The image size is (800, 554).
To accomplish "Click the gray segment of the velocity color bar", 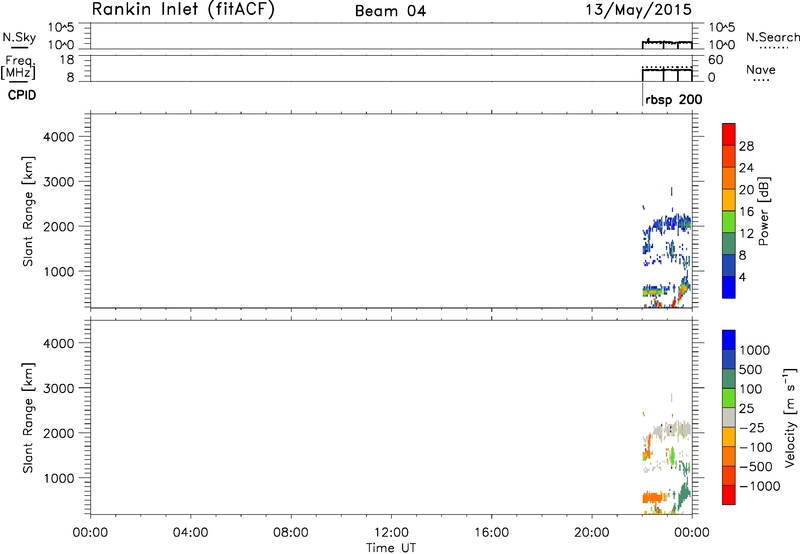I will (x=729, y=417).
